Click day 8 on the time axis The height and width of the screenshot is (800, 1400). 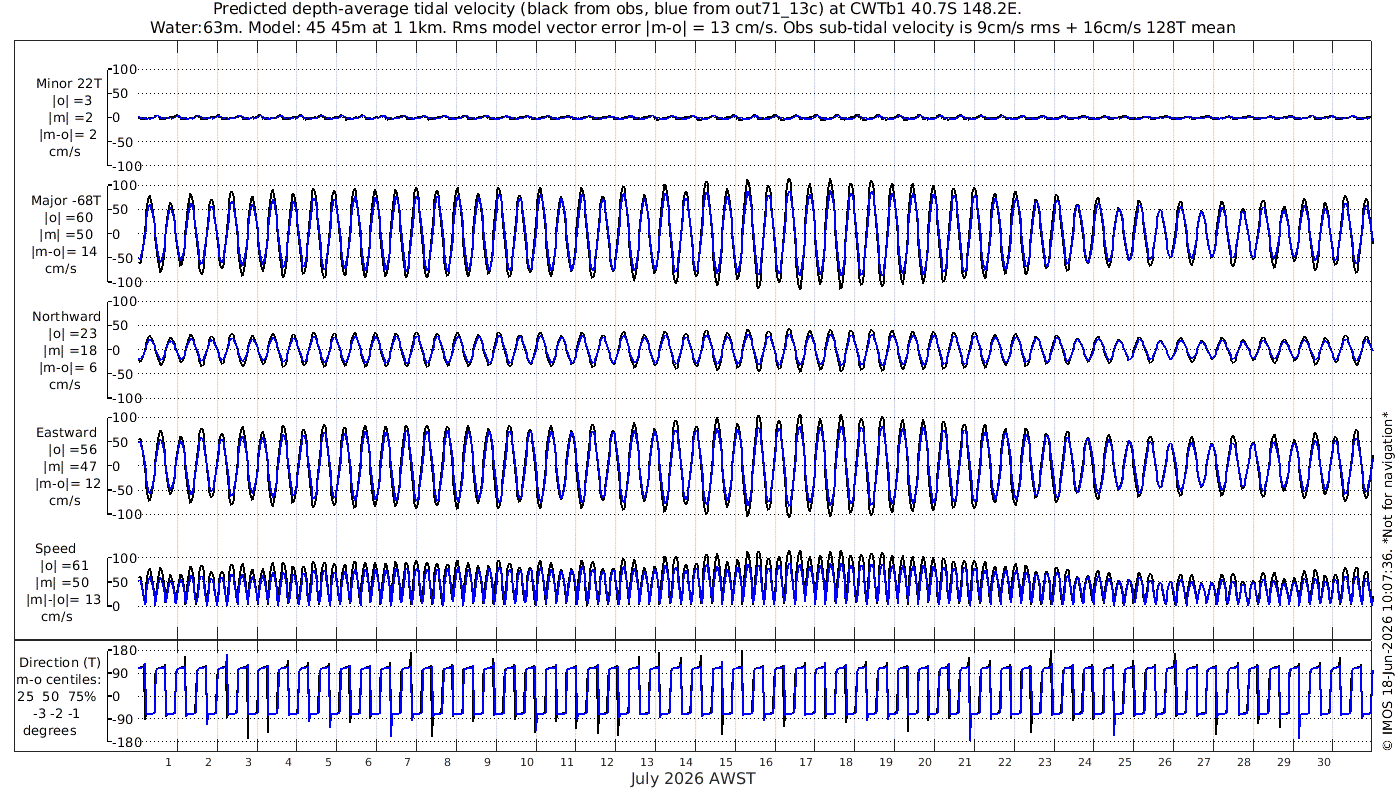(x=447, y=761)
